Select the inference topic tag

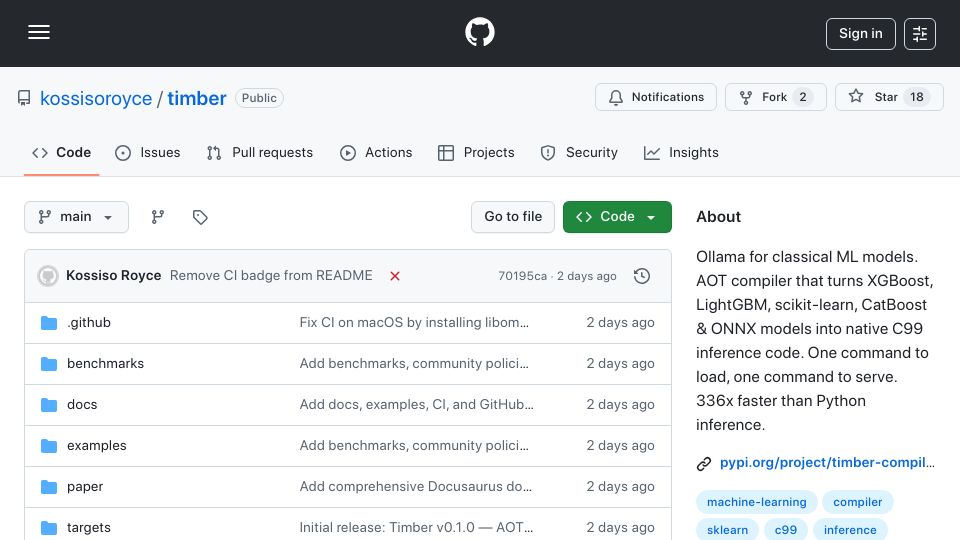coord(850,530)
